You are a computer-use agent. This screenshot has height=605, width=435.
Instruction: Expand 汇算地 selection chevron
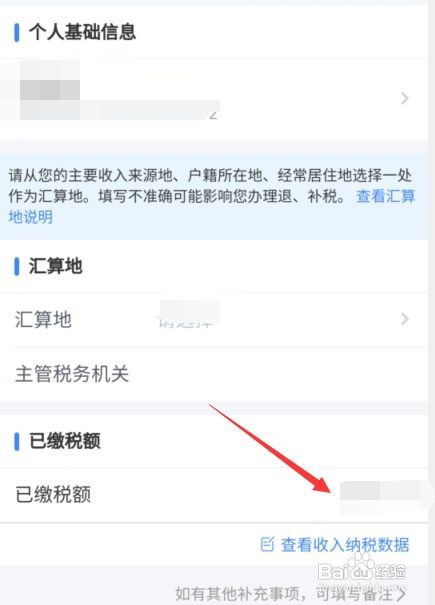(x=405, y=319)
